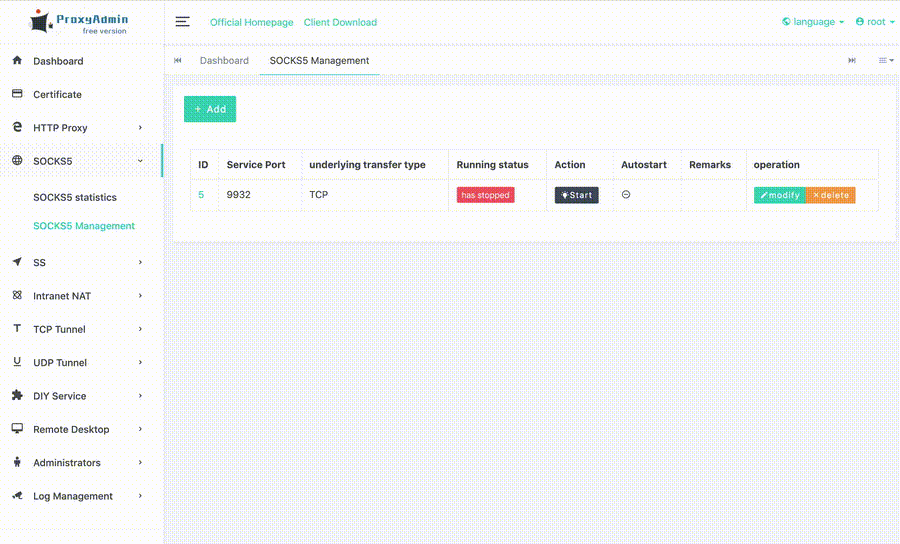This screenshot has height=544, width=900.
Task: Open the tab options dropdown
Action: tap(886, 60)
